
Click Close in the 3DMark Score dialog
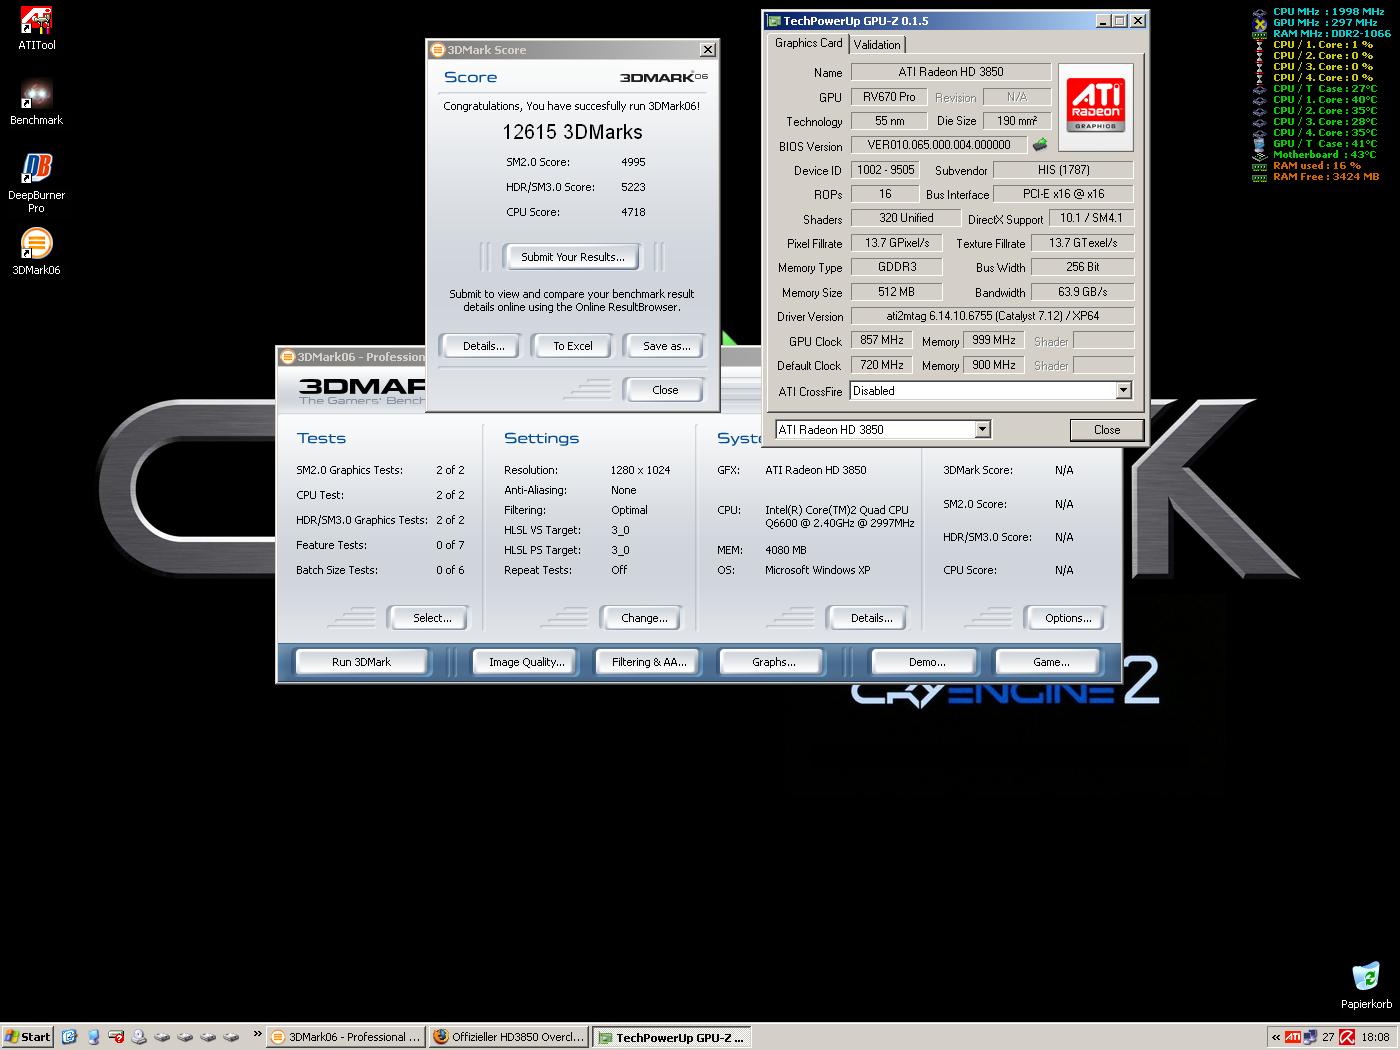[665, 390]
